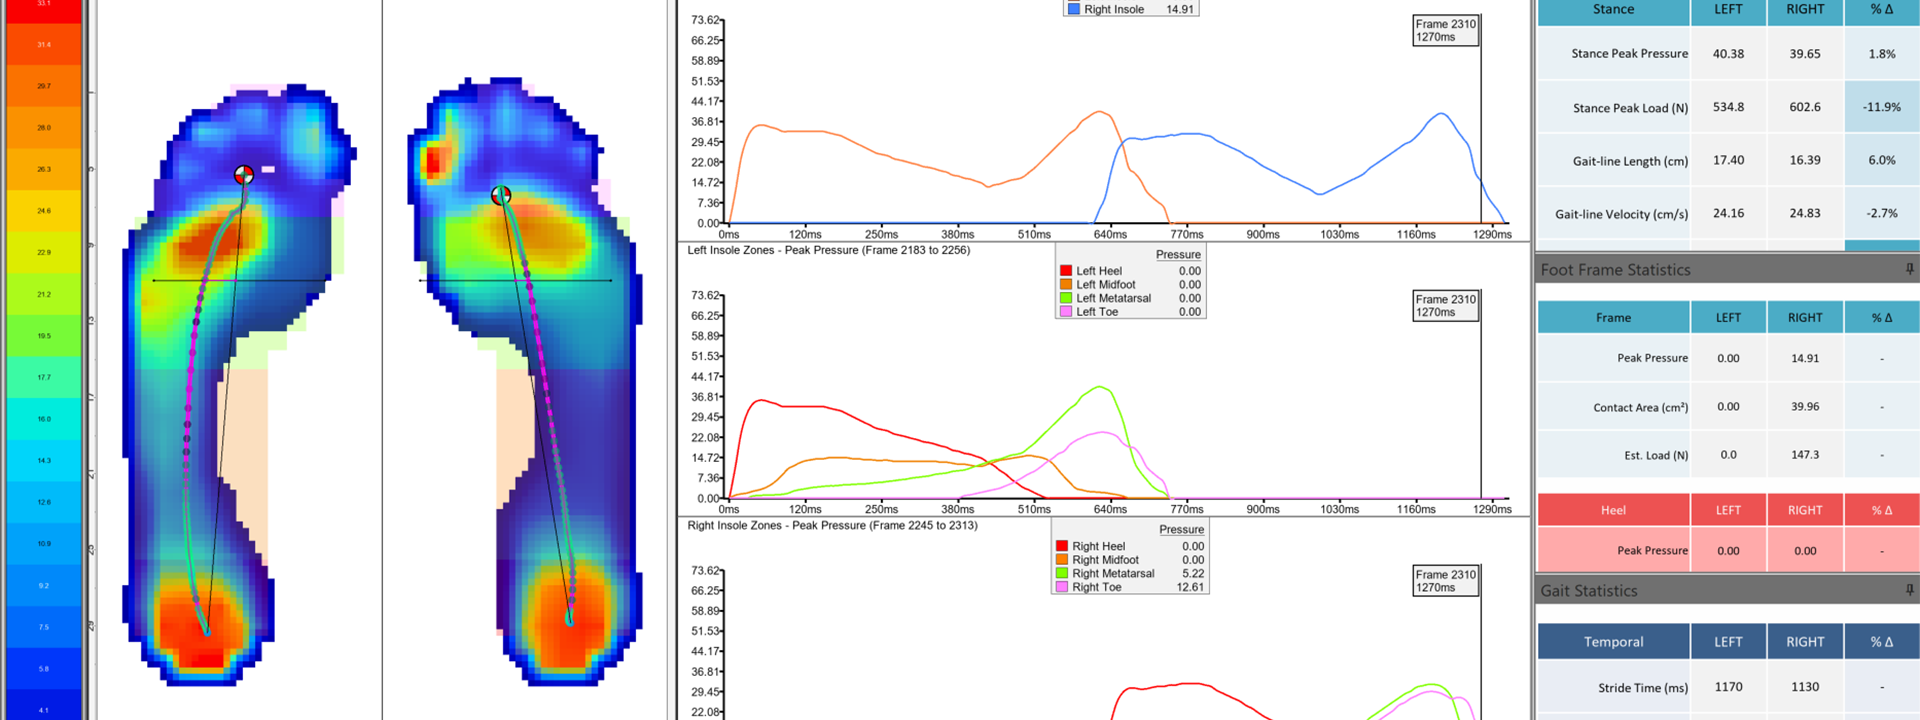Click the Right Metatarsal legend entry
Viewport: 1920px width, 720px height.
tap(1112, 574)
